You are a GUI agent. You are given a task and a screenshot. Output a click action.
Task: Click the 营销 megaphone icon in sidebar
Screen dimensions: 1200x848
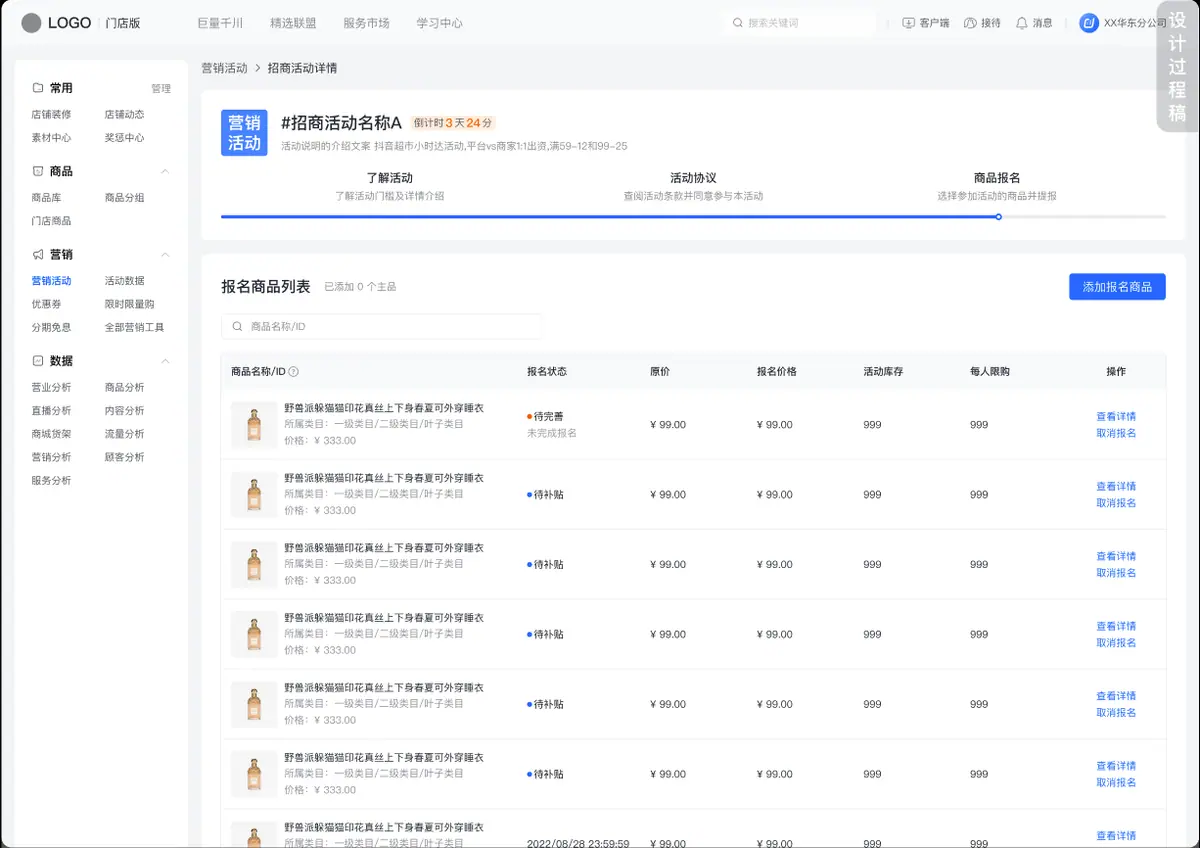tap(38, 254)
